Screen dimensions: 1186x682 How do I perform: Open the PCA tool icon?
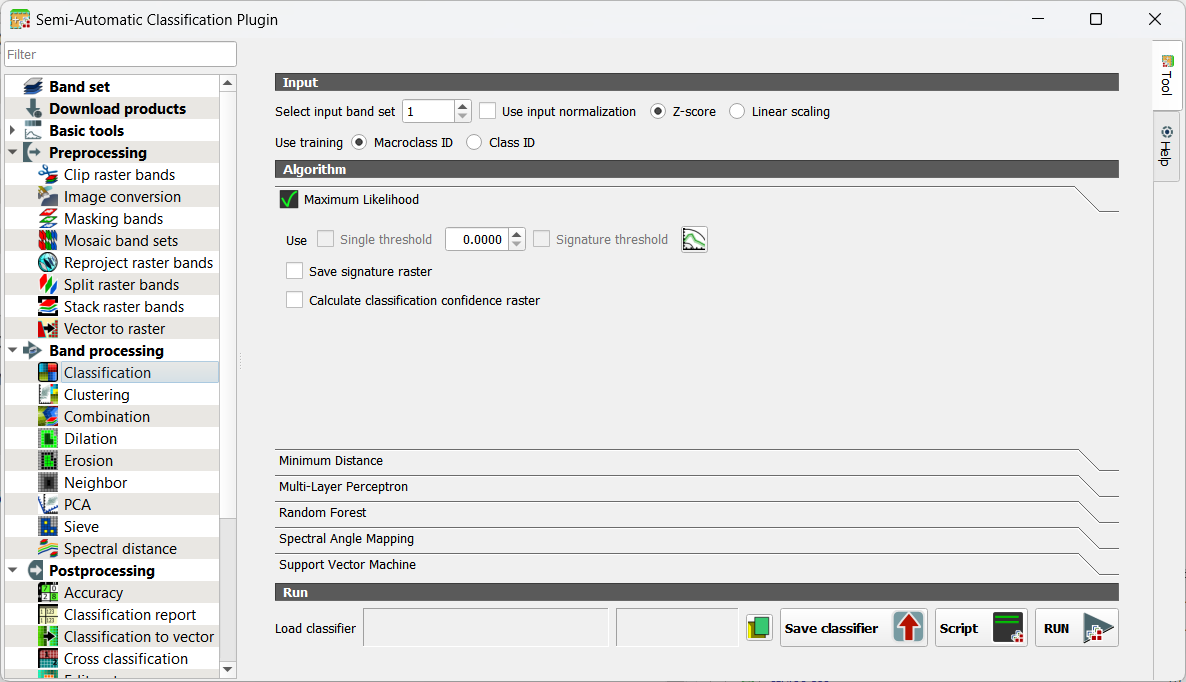pos(48,505)
